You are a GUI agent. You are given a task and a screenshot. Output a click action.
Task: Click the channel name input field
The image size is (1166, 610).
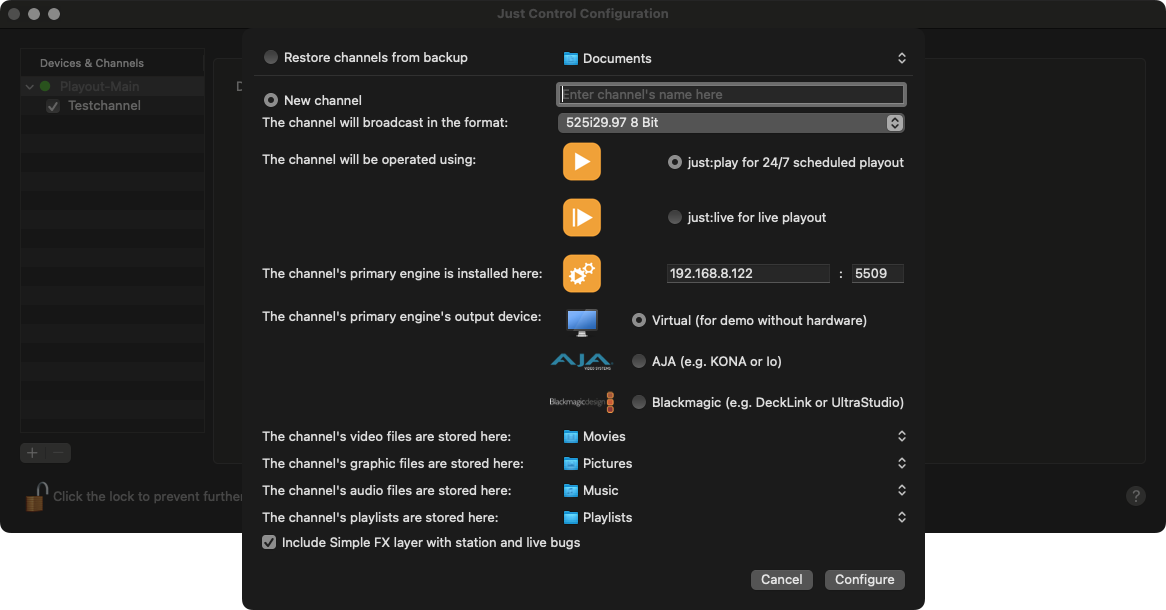(731, 94)
